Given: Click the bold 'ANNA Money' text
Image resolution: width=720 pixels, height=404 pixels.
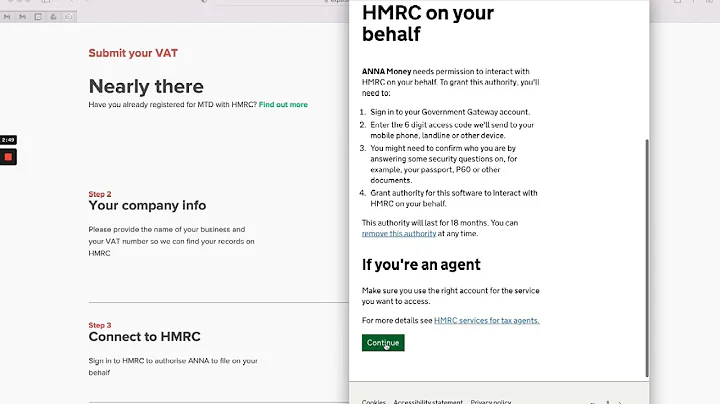Looking at the screenshot, I should pos(386,72).
